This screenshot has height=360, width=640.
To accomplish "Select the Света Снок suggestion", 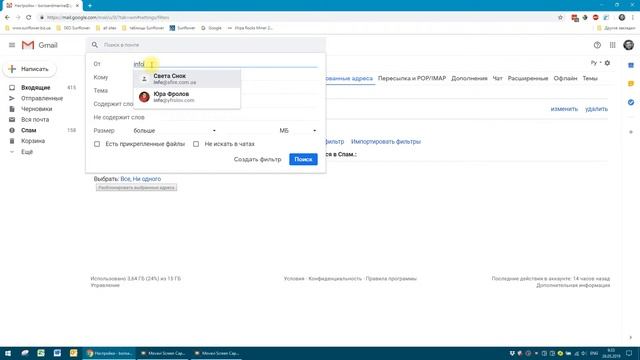I will click(x=187, y=79).
